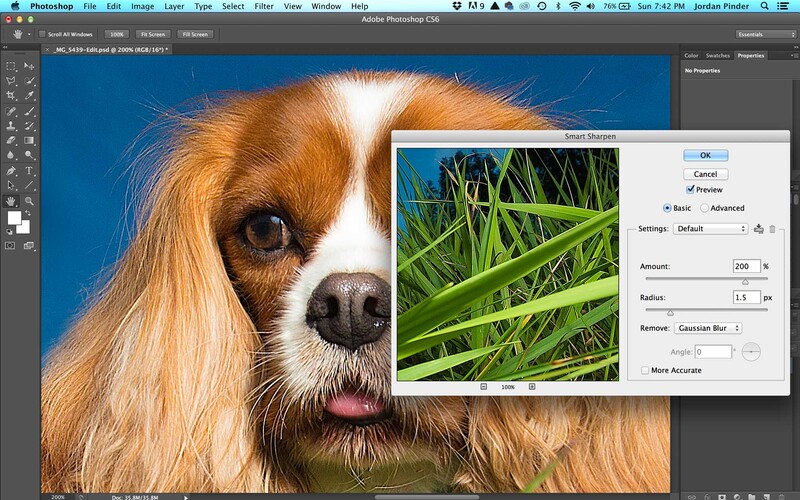Select the Pen tool
The width and height of the screenshot is (800, 500).
[11, 171]
